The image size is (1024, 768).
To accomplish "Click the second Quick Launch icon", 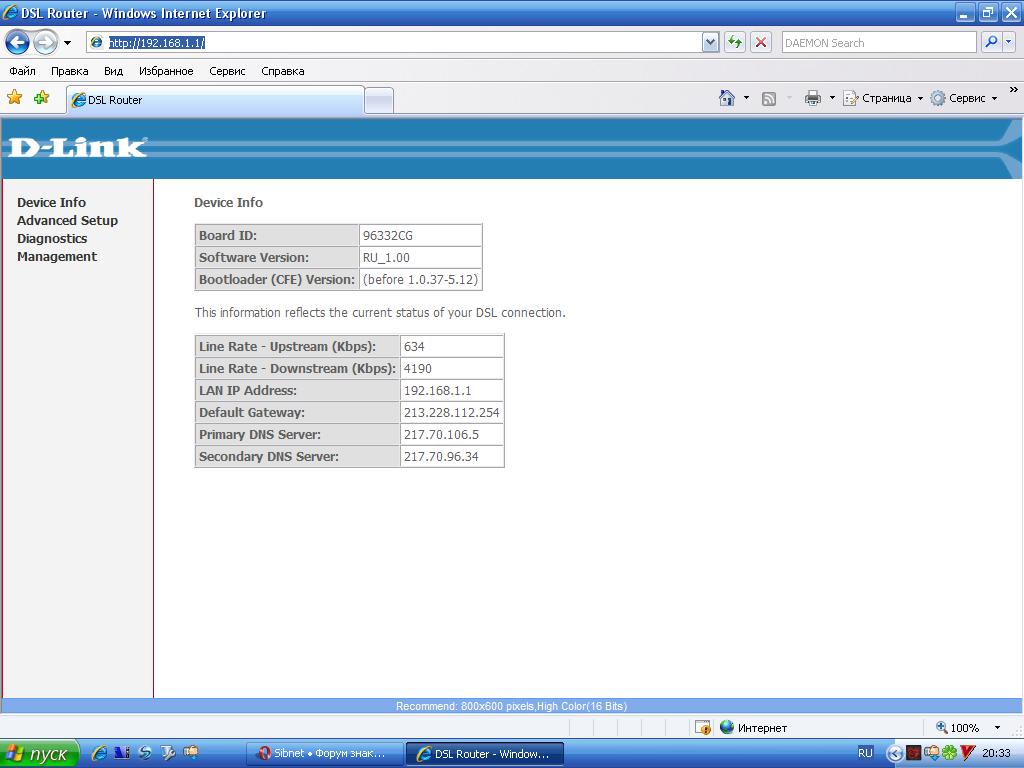I will point(121,753).
